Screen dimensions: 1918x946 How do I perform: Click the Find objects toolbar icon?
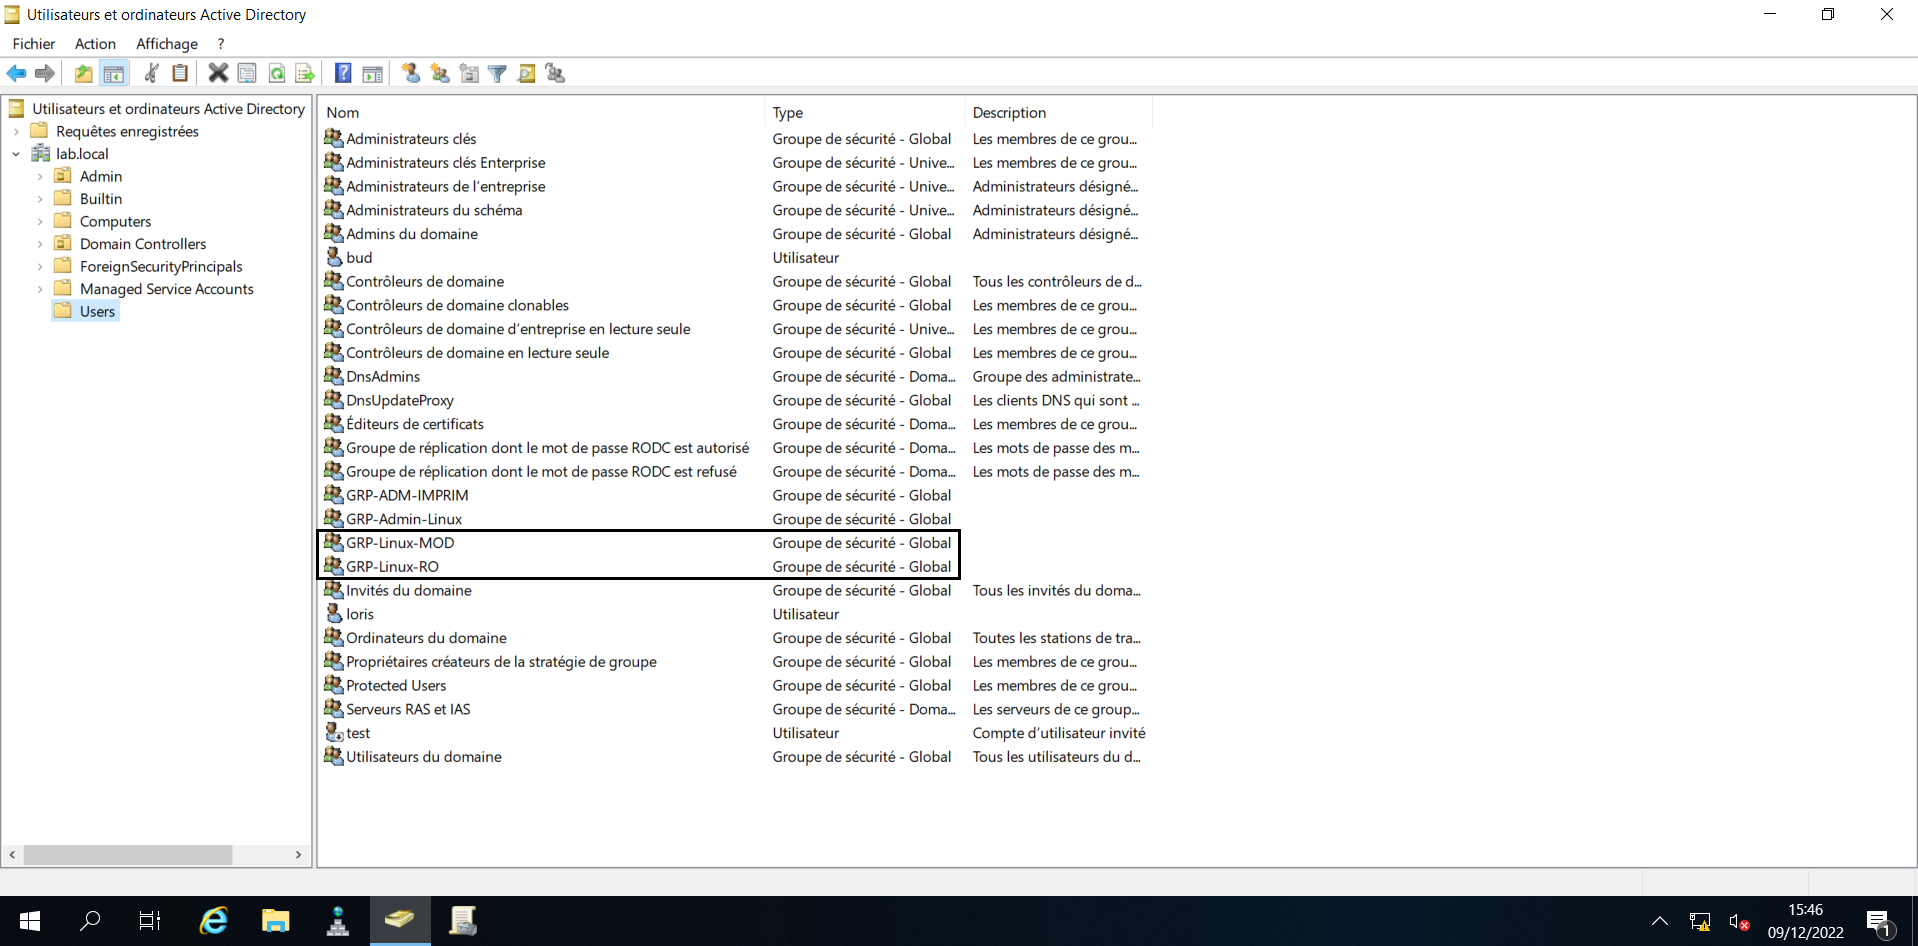click(527, 73)
